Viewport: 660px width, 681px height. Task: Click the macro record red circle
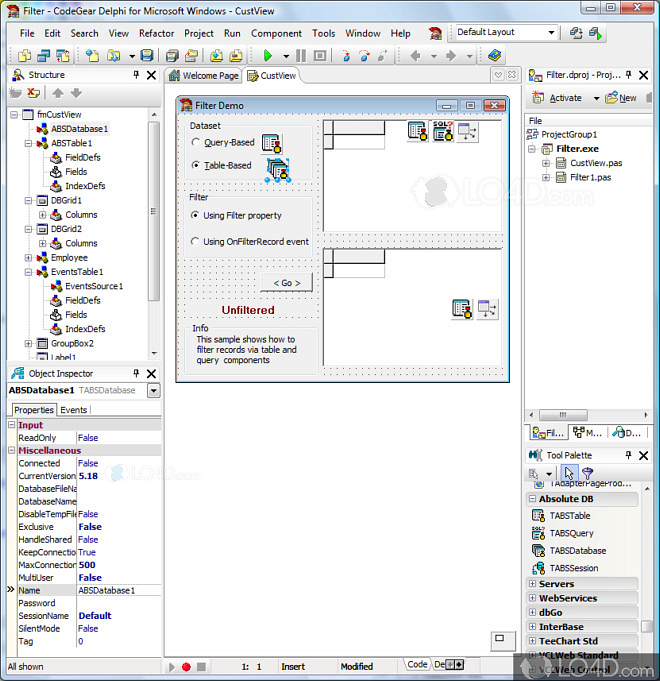[186, 667]
